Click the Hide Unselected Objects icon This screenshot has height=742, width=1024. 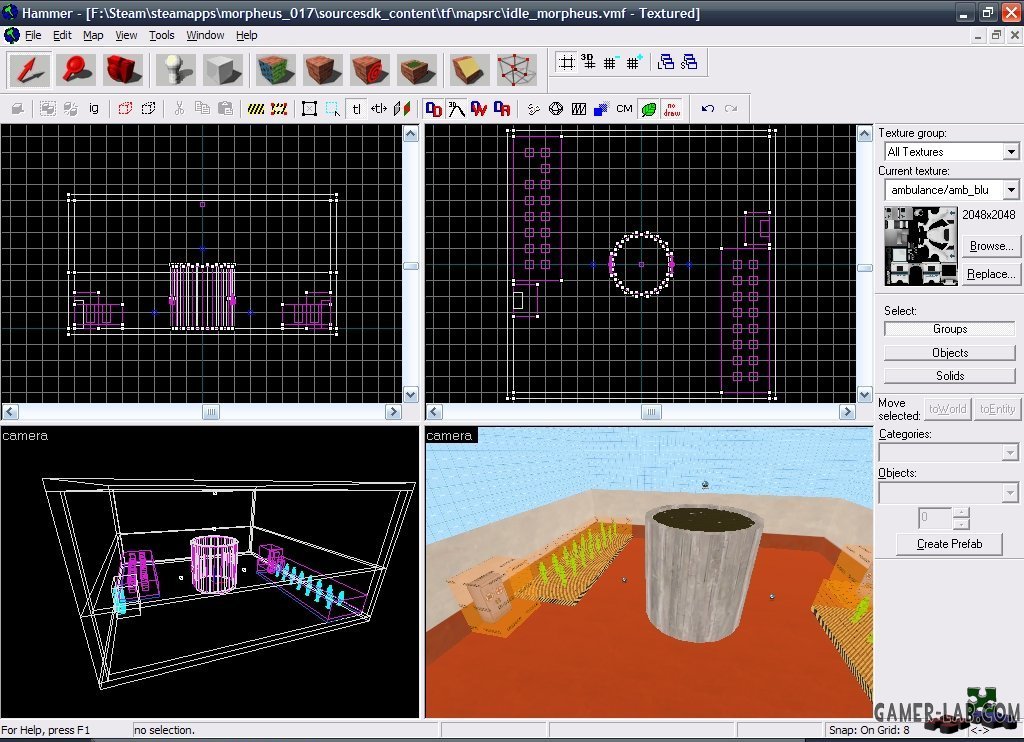pos(148,108)
